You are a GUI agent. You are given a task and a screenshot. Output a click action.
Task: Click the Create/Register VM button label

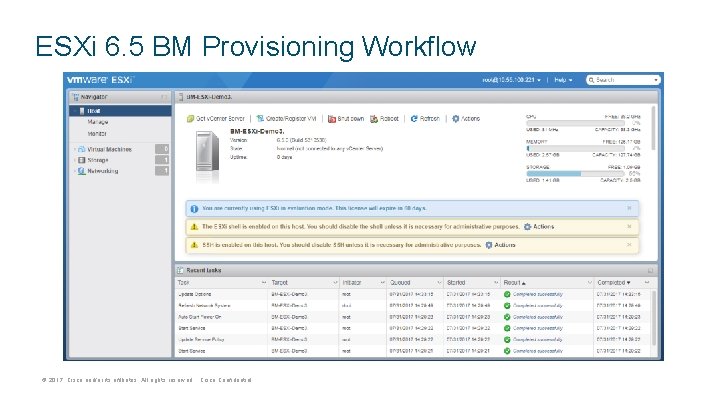coord(291,118)
